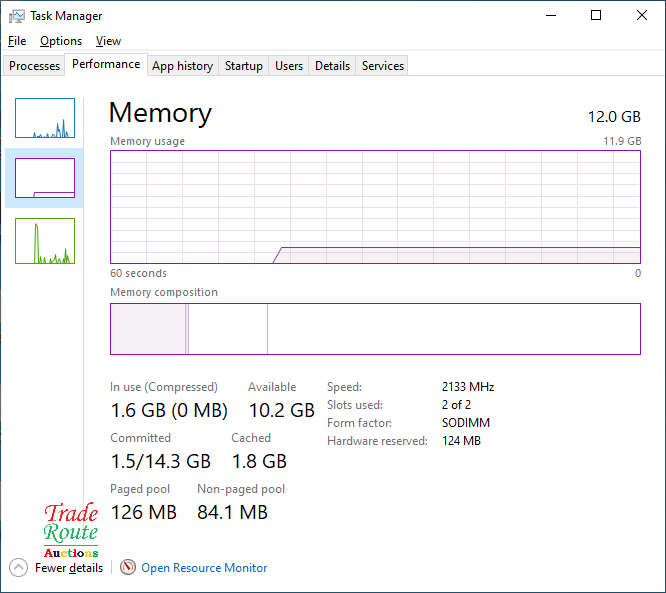
Task: Maximize the Task Manager window
Action: coord(596,16)
